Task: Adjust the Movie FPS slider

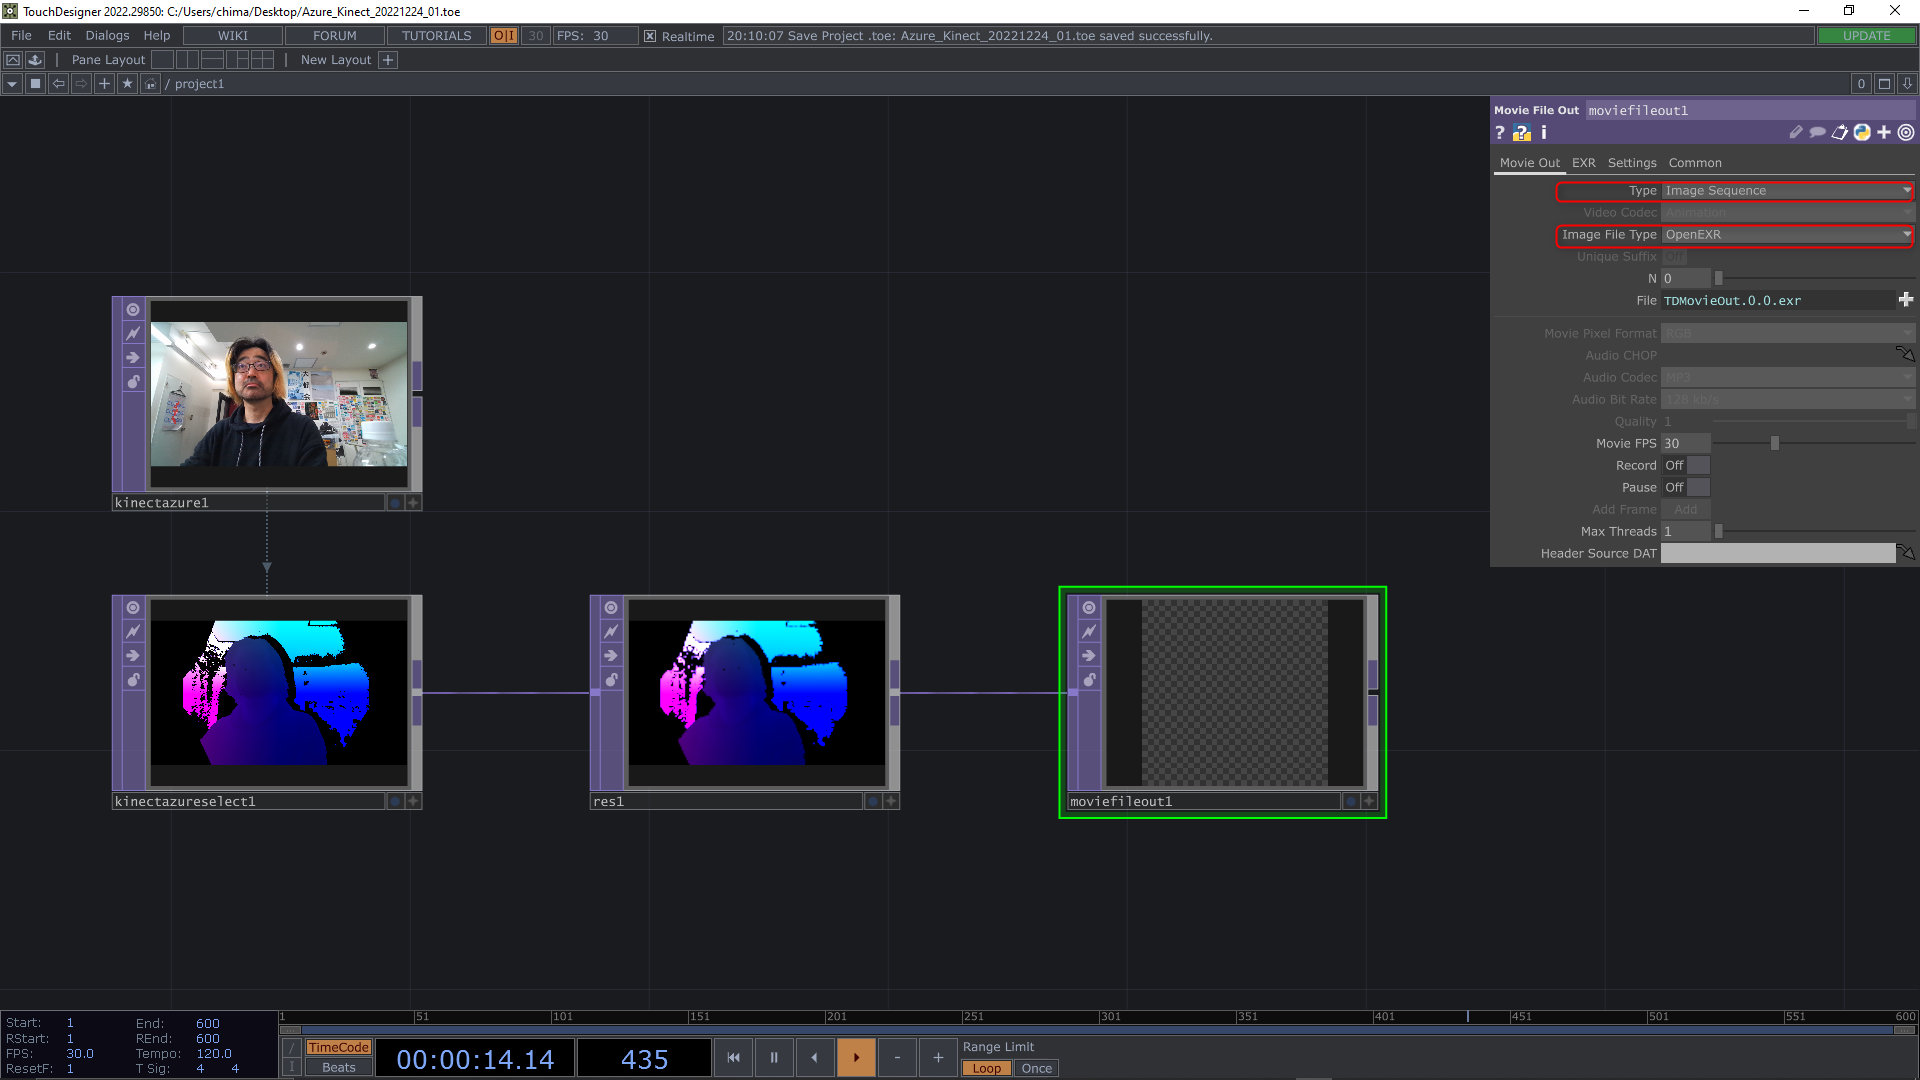Action: tap(1775, 443)
